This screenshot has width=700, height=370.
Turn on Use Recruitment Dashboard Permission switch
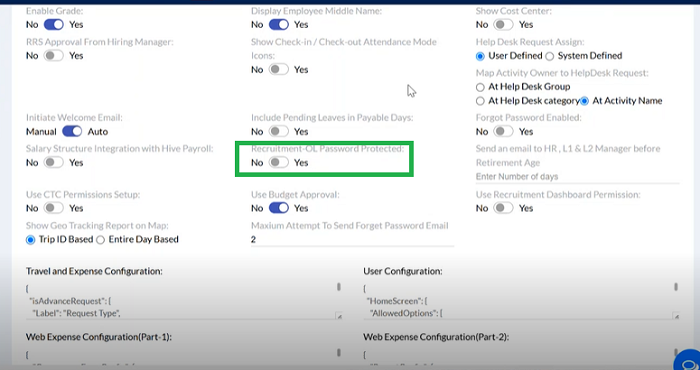(x=503, y=208)
